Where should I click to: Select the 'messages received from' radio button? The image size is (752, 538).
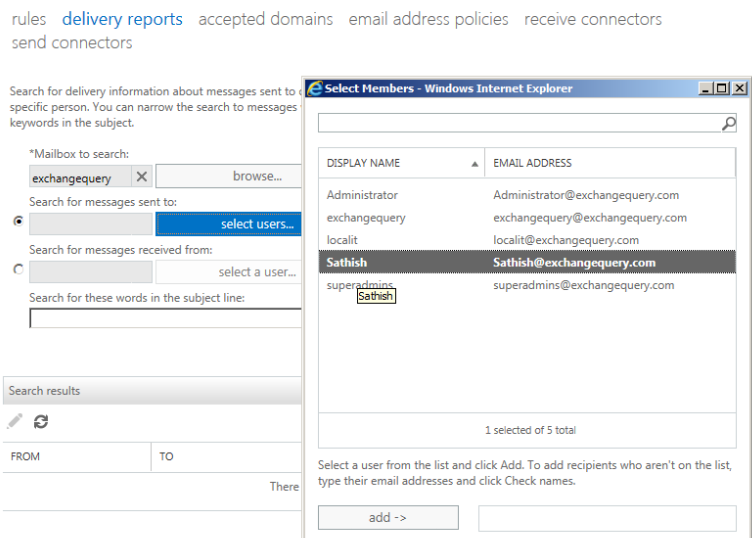[x=18, y=269]
